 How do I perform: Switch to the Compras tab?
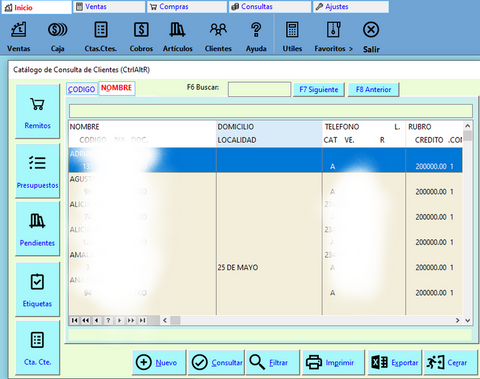pos(187,7)
